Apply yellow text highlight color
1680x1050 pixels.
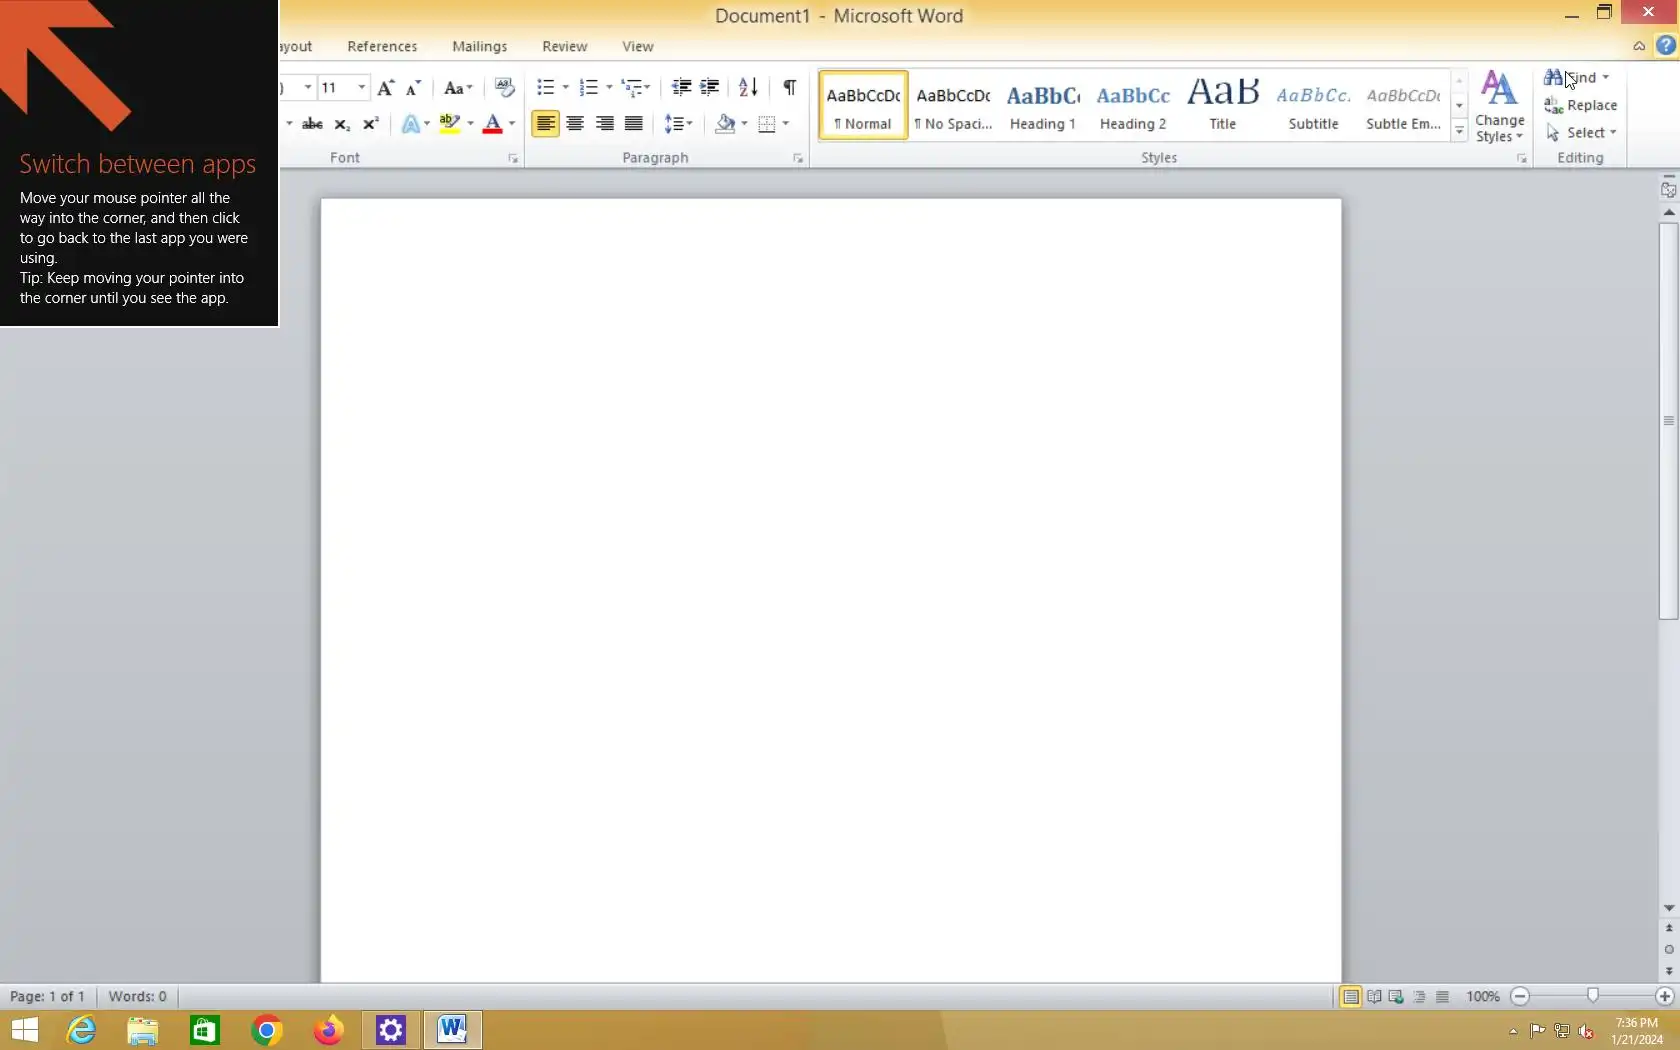(450, 124)
